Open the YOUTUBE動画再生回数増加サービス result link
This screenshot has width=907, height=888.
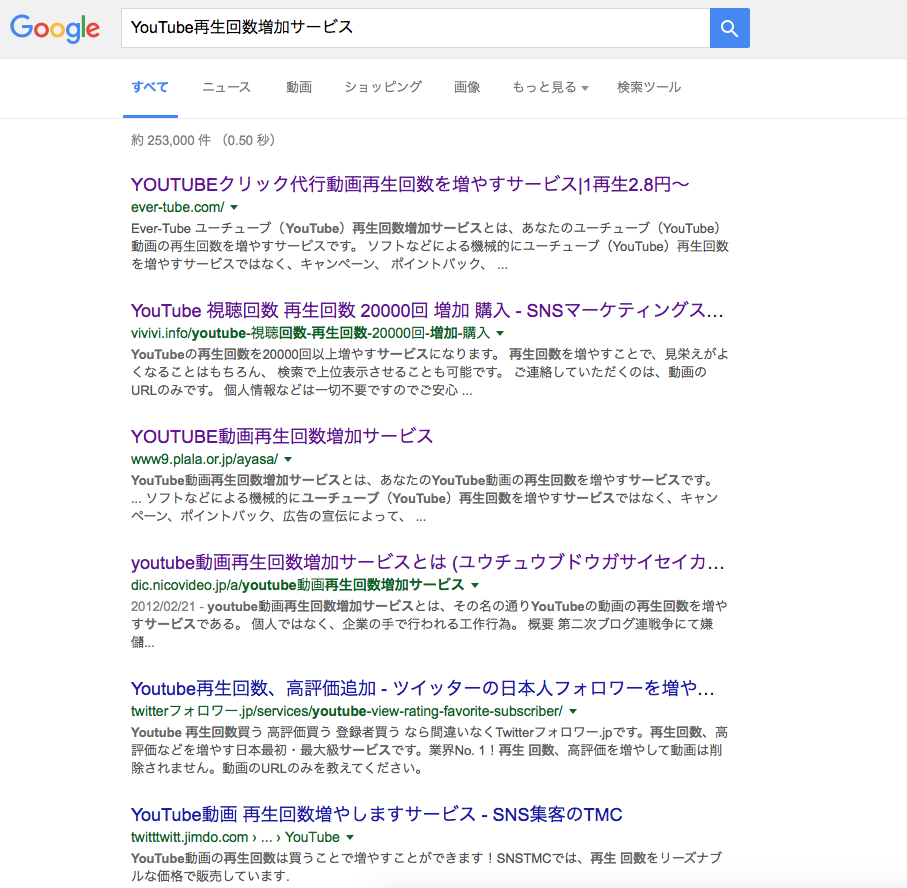[282, 436]
